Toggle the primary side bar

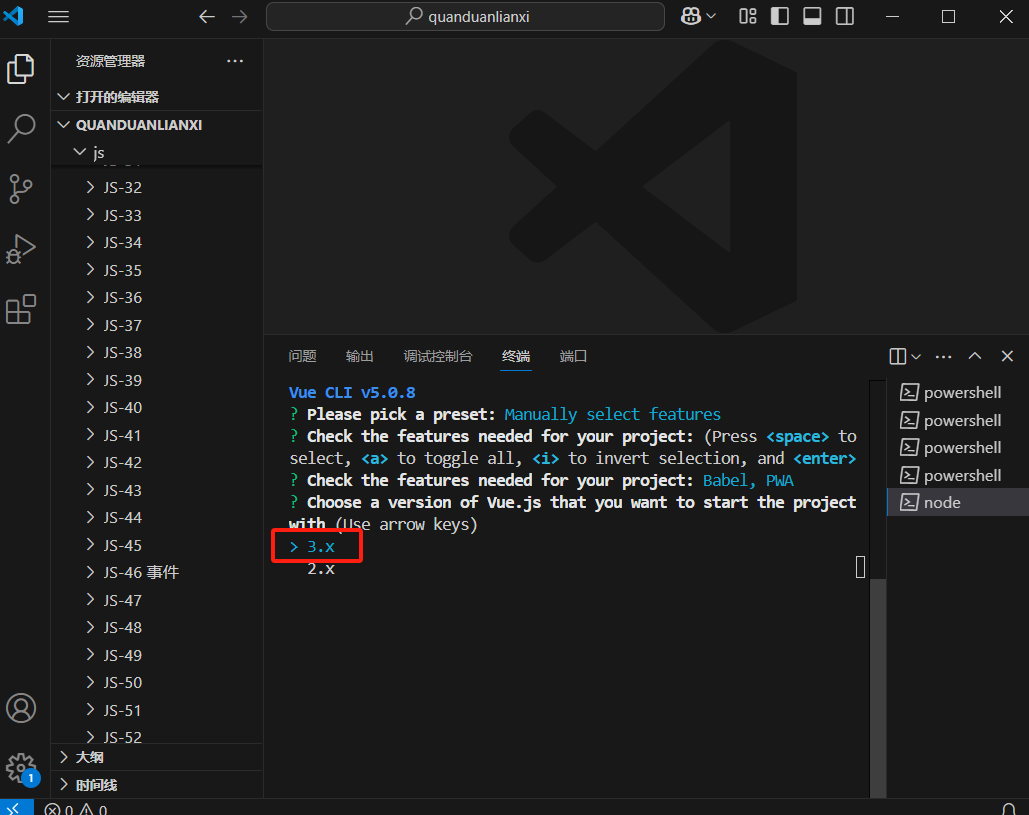(780, 16)
